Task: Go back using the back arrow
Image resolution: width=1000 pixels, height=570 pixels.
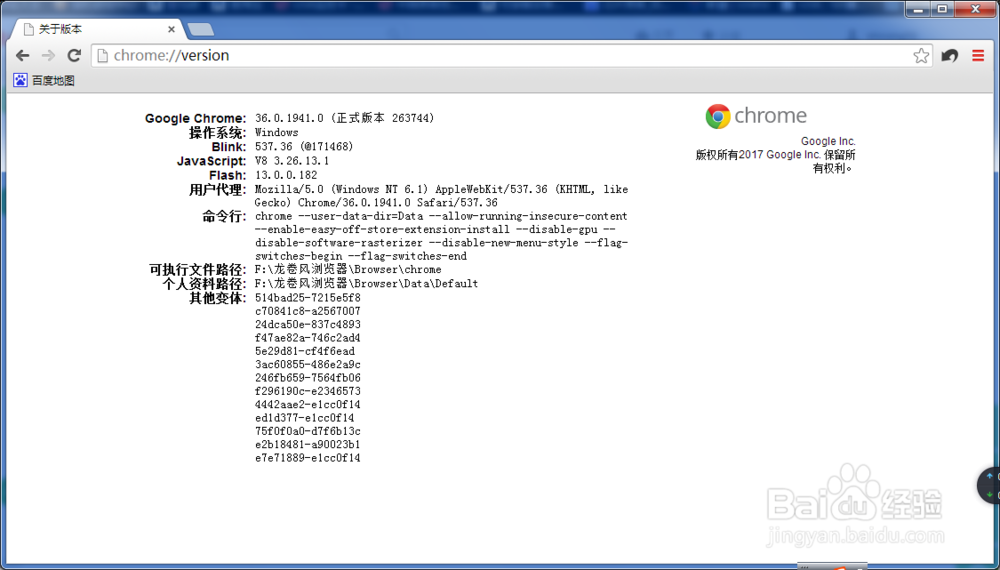Action: 22,55
